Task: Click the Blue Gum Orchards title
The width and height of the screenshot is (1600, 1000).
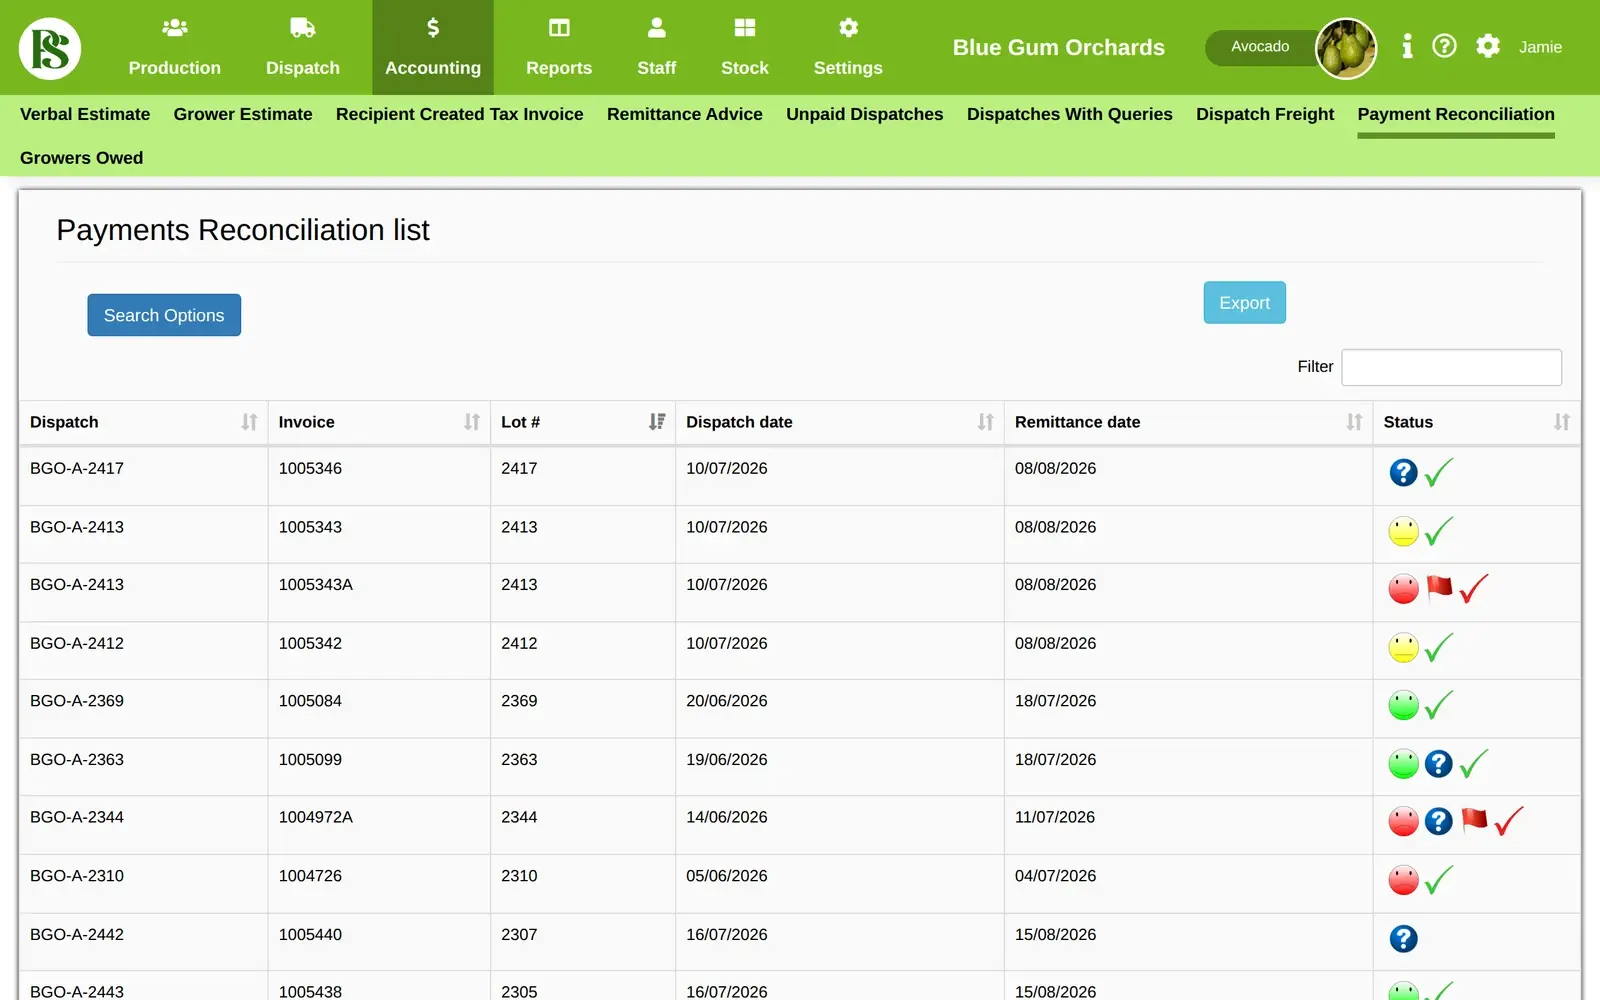Action: click(1058, 47)
